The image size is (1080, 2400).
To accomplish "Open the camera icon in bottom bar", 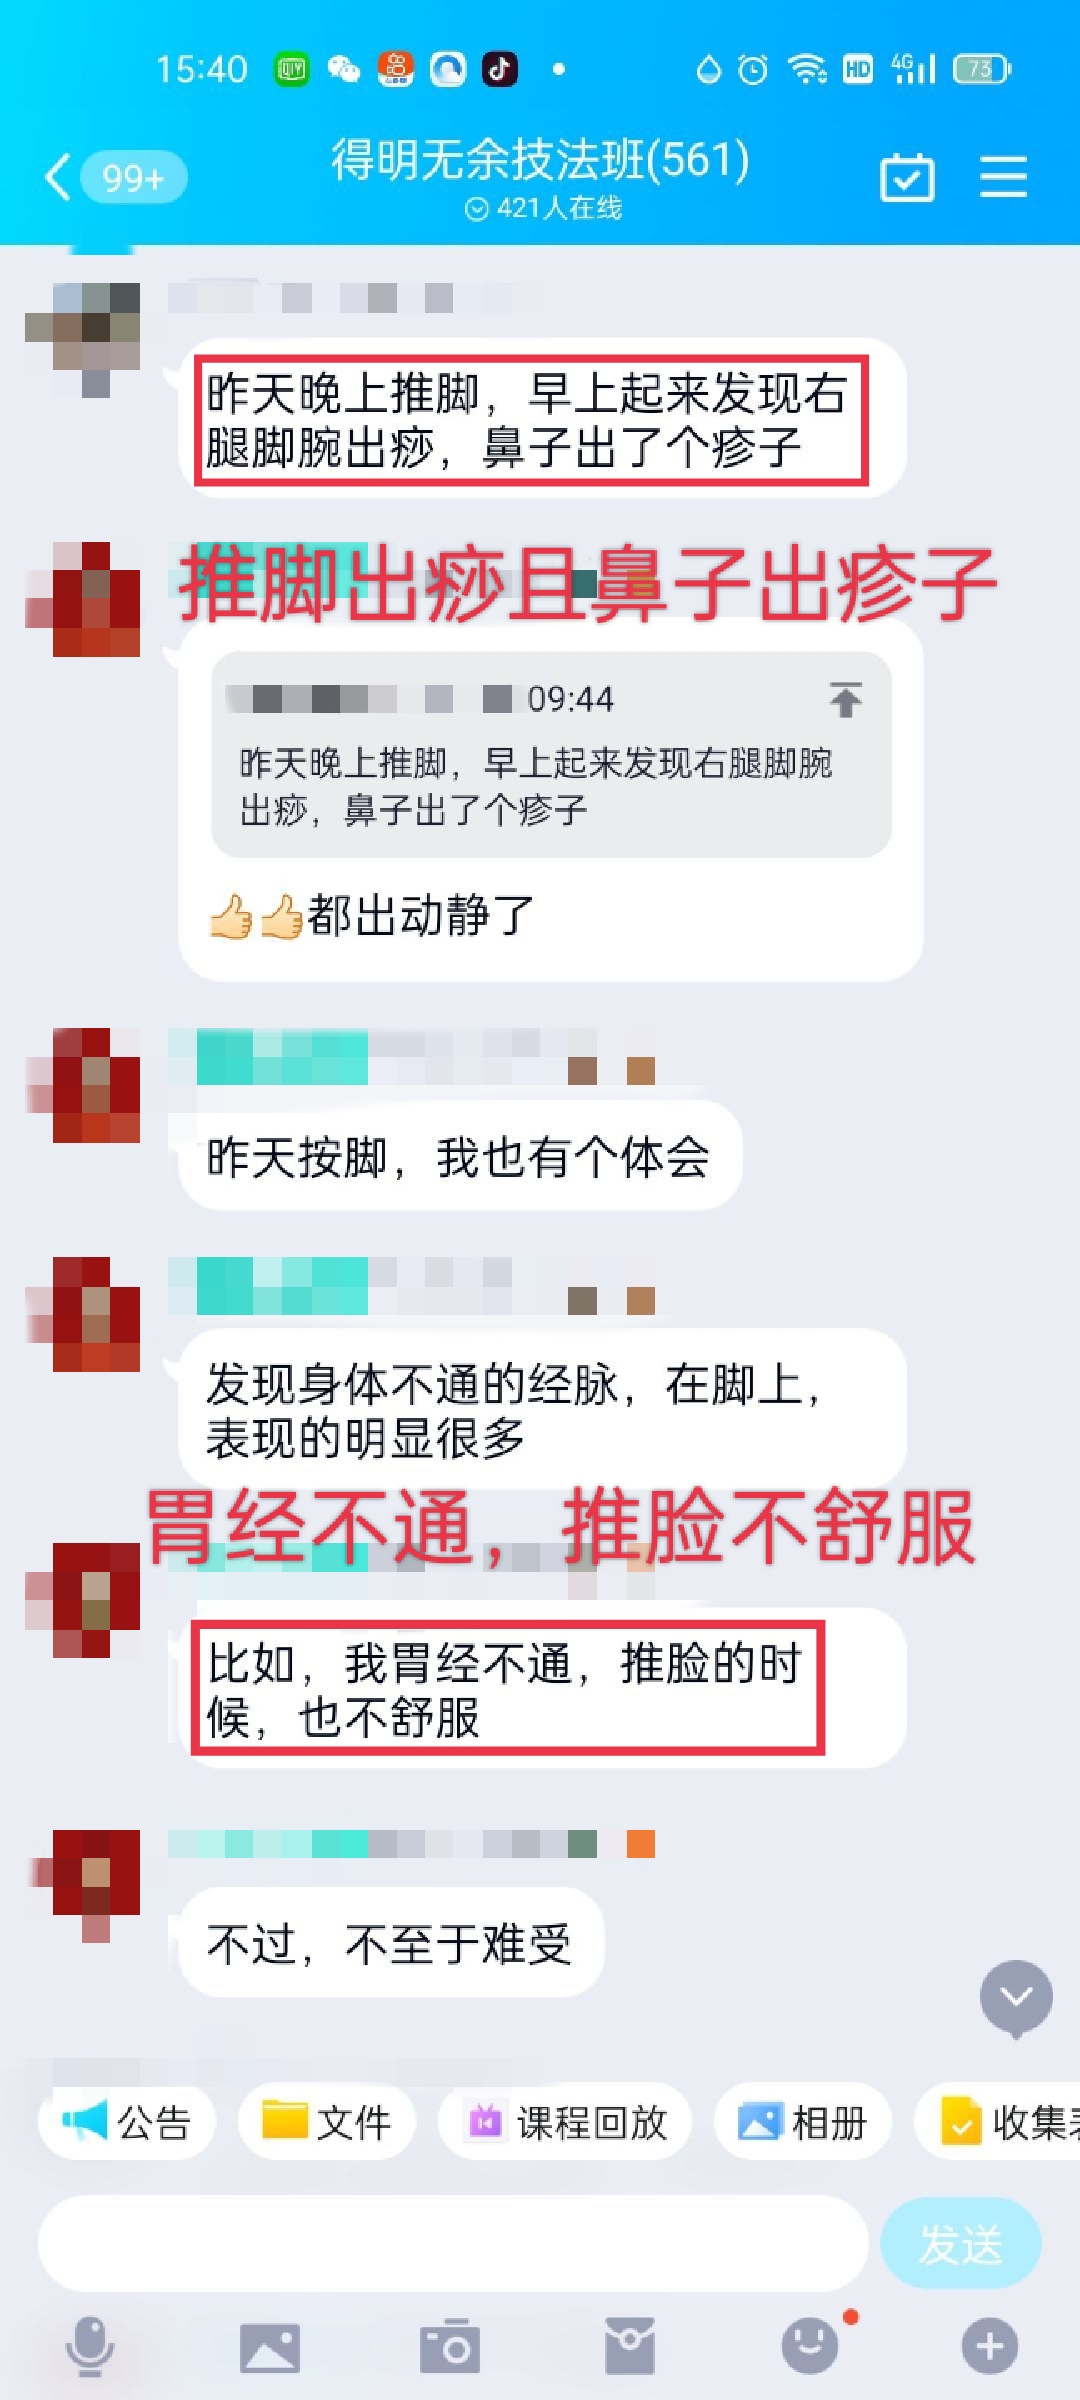I will coord(450,2346).
